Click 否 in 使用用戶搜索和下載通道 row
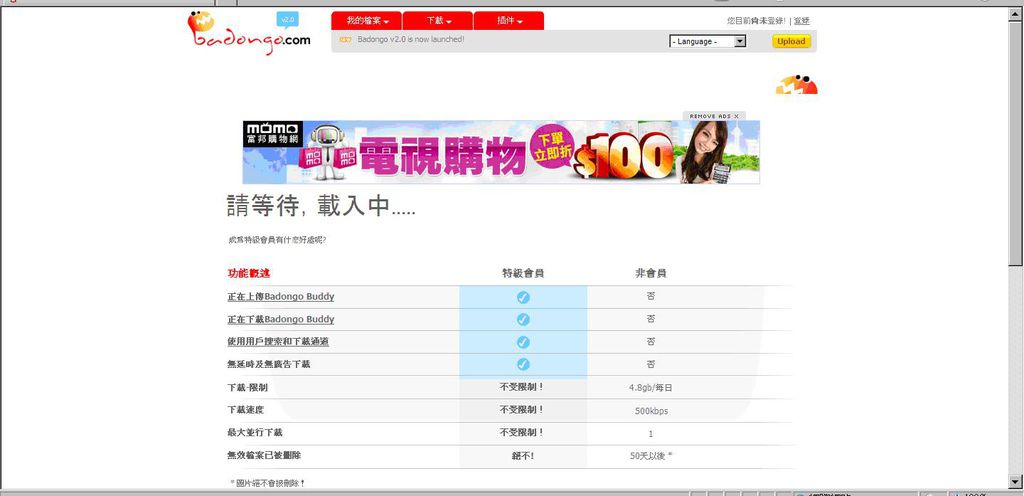The image size is (1024, 496). 651,341
